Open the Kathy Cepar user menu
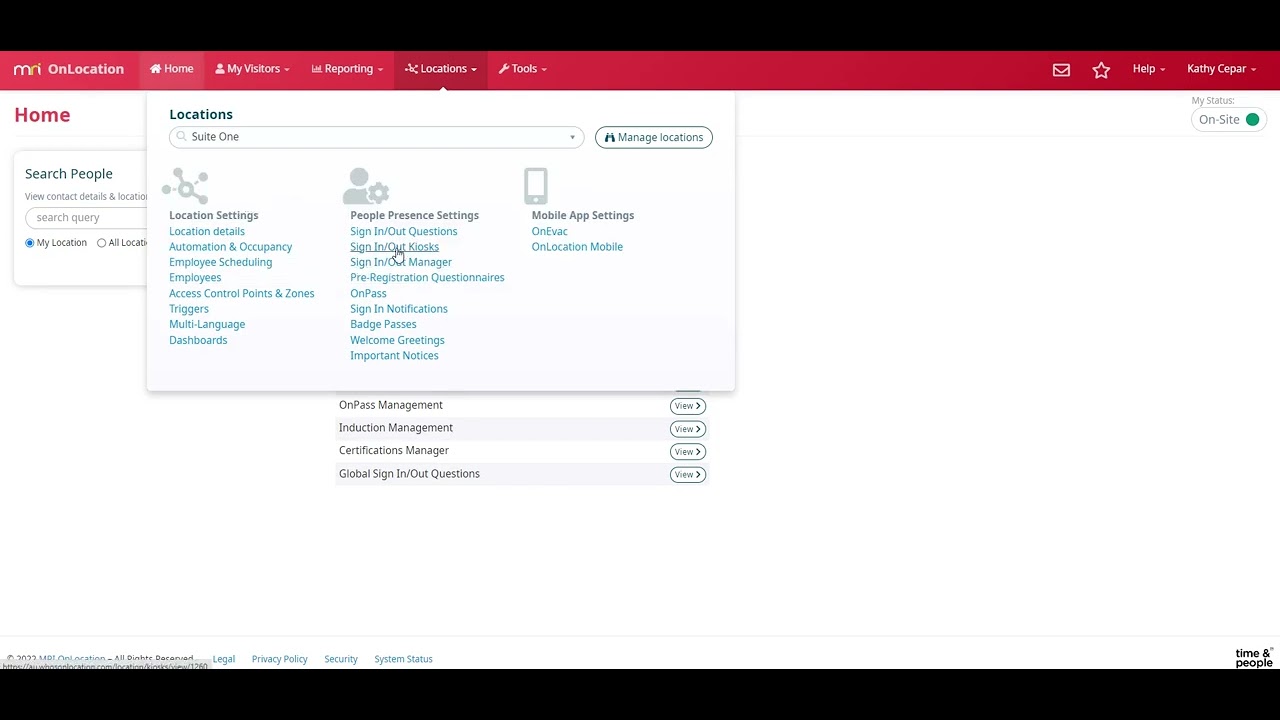This screenshot has height=720, width=1280. 1221,69
